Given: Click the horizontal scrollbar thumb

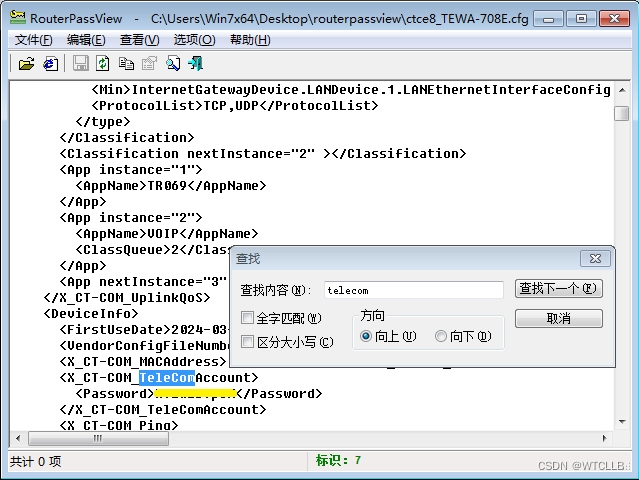Looking at the screenshot, I should (x=98, y=438).
